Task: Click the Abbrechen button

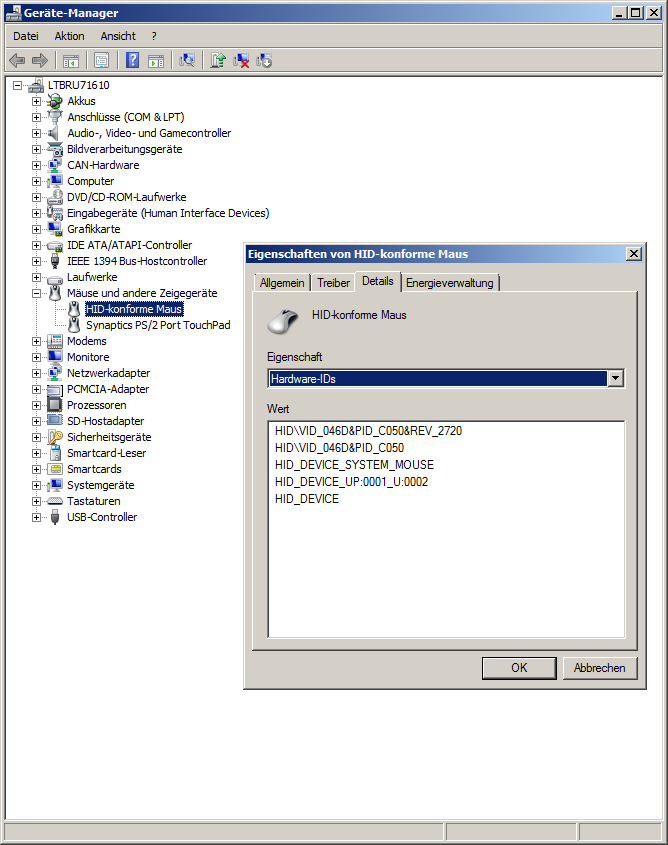Action: tap(600, 668)
